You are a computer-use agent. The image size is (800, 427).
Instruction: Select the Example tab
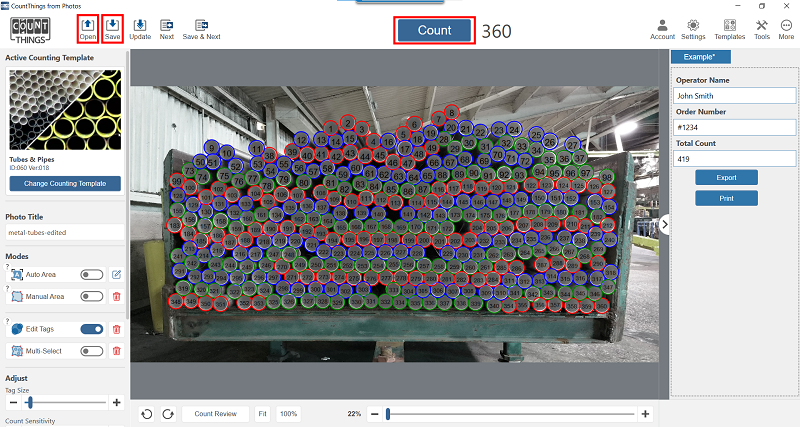(x=700, y=57)
